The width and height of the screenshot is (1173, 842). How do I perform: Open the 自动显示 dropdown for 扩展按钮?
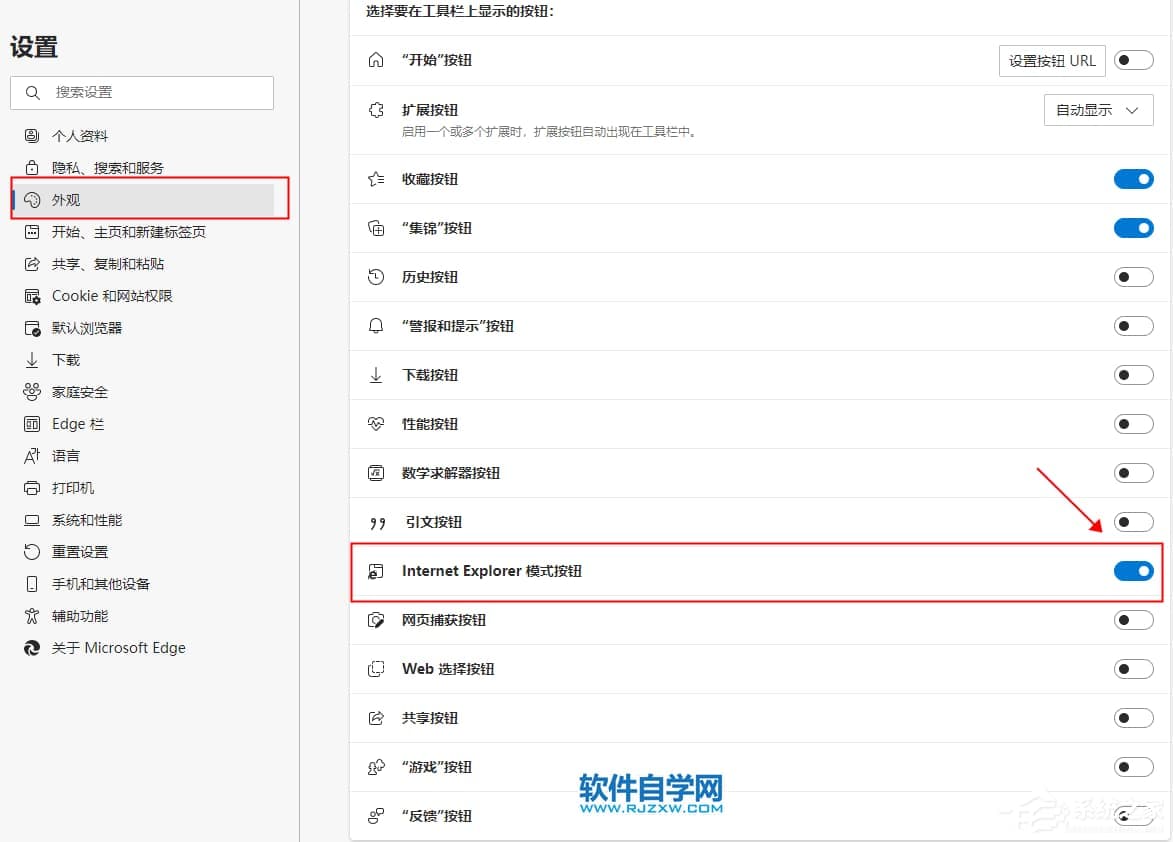[1097, 110]
